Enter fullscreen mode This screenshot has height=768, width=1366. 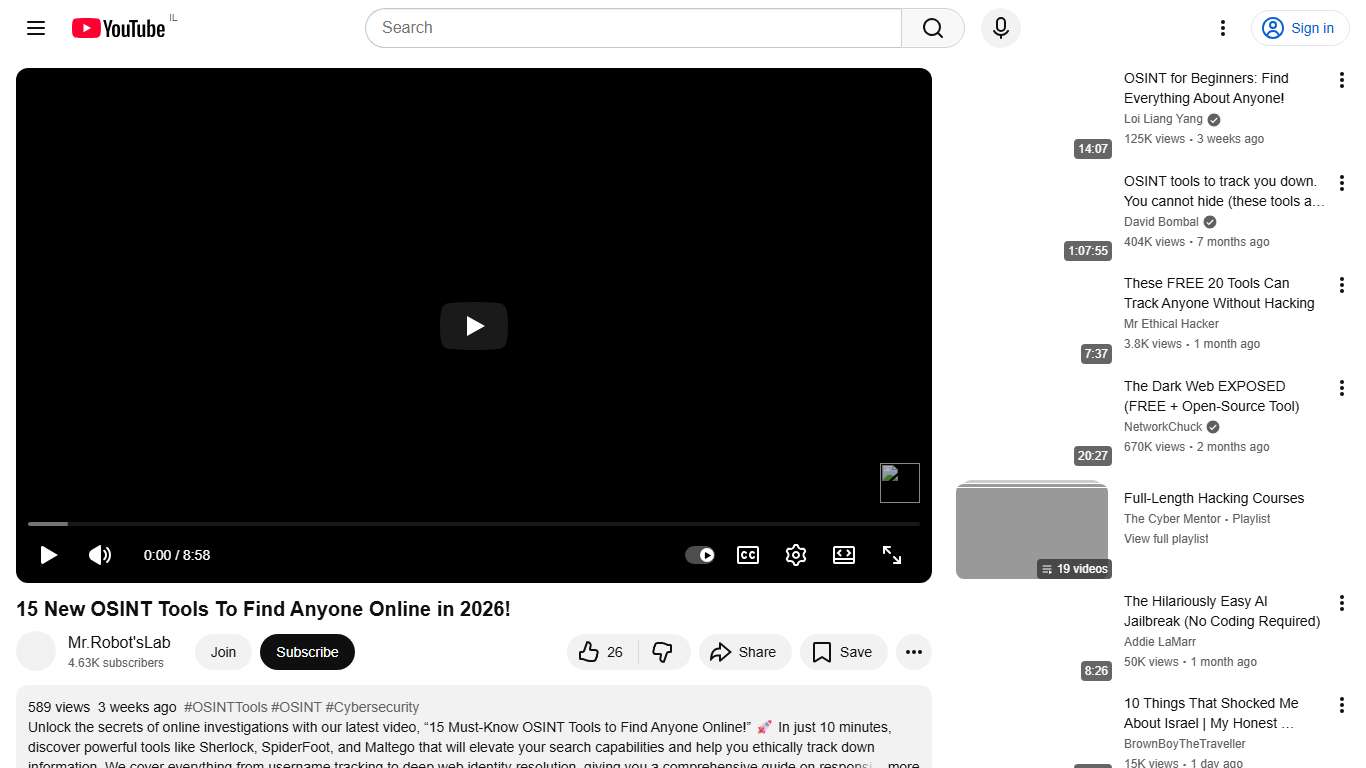pos(891,555)
